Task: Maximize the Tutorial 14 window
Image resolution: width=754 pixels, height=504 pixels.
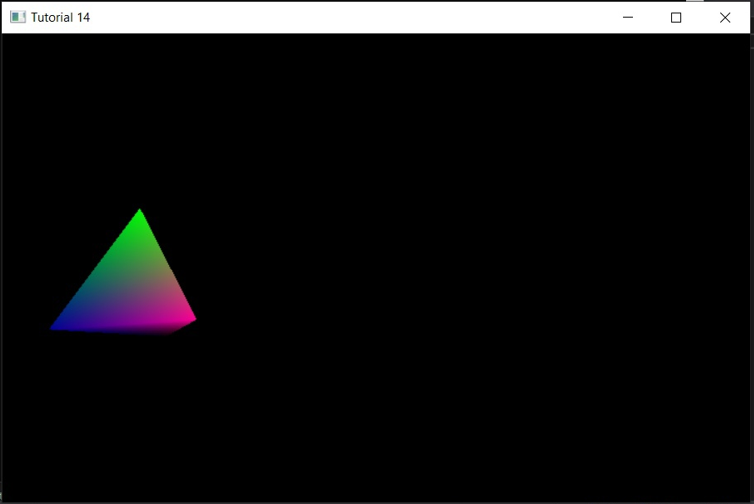Action: [676, 17]
